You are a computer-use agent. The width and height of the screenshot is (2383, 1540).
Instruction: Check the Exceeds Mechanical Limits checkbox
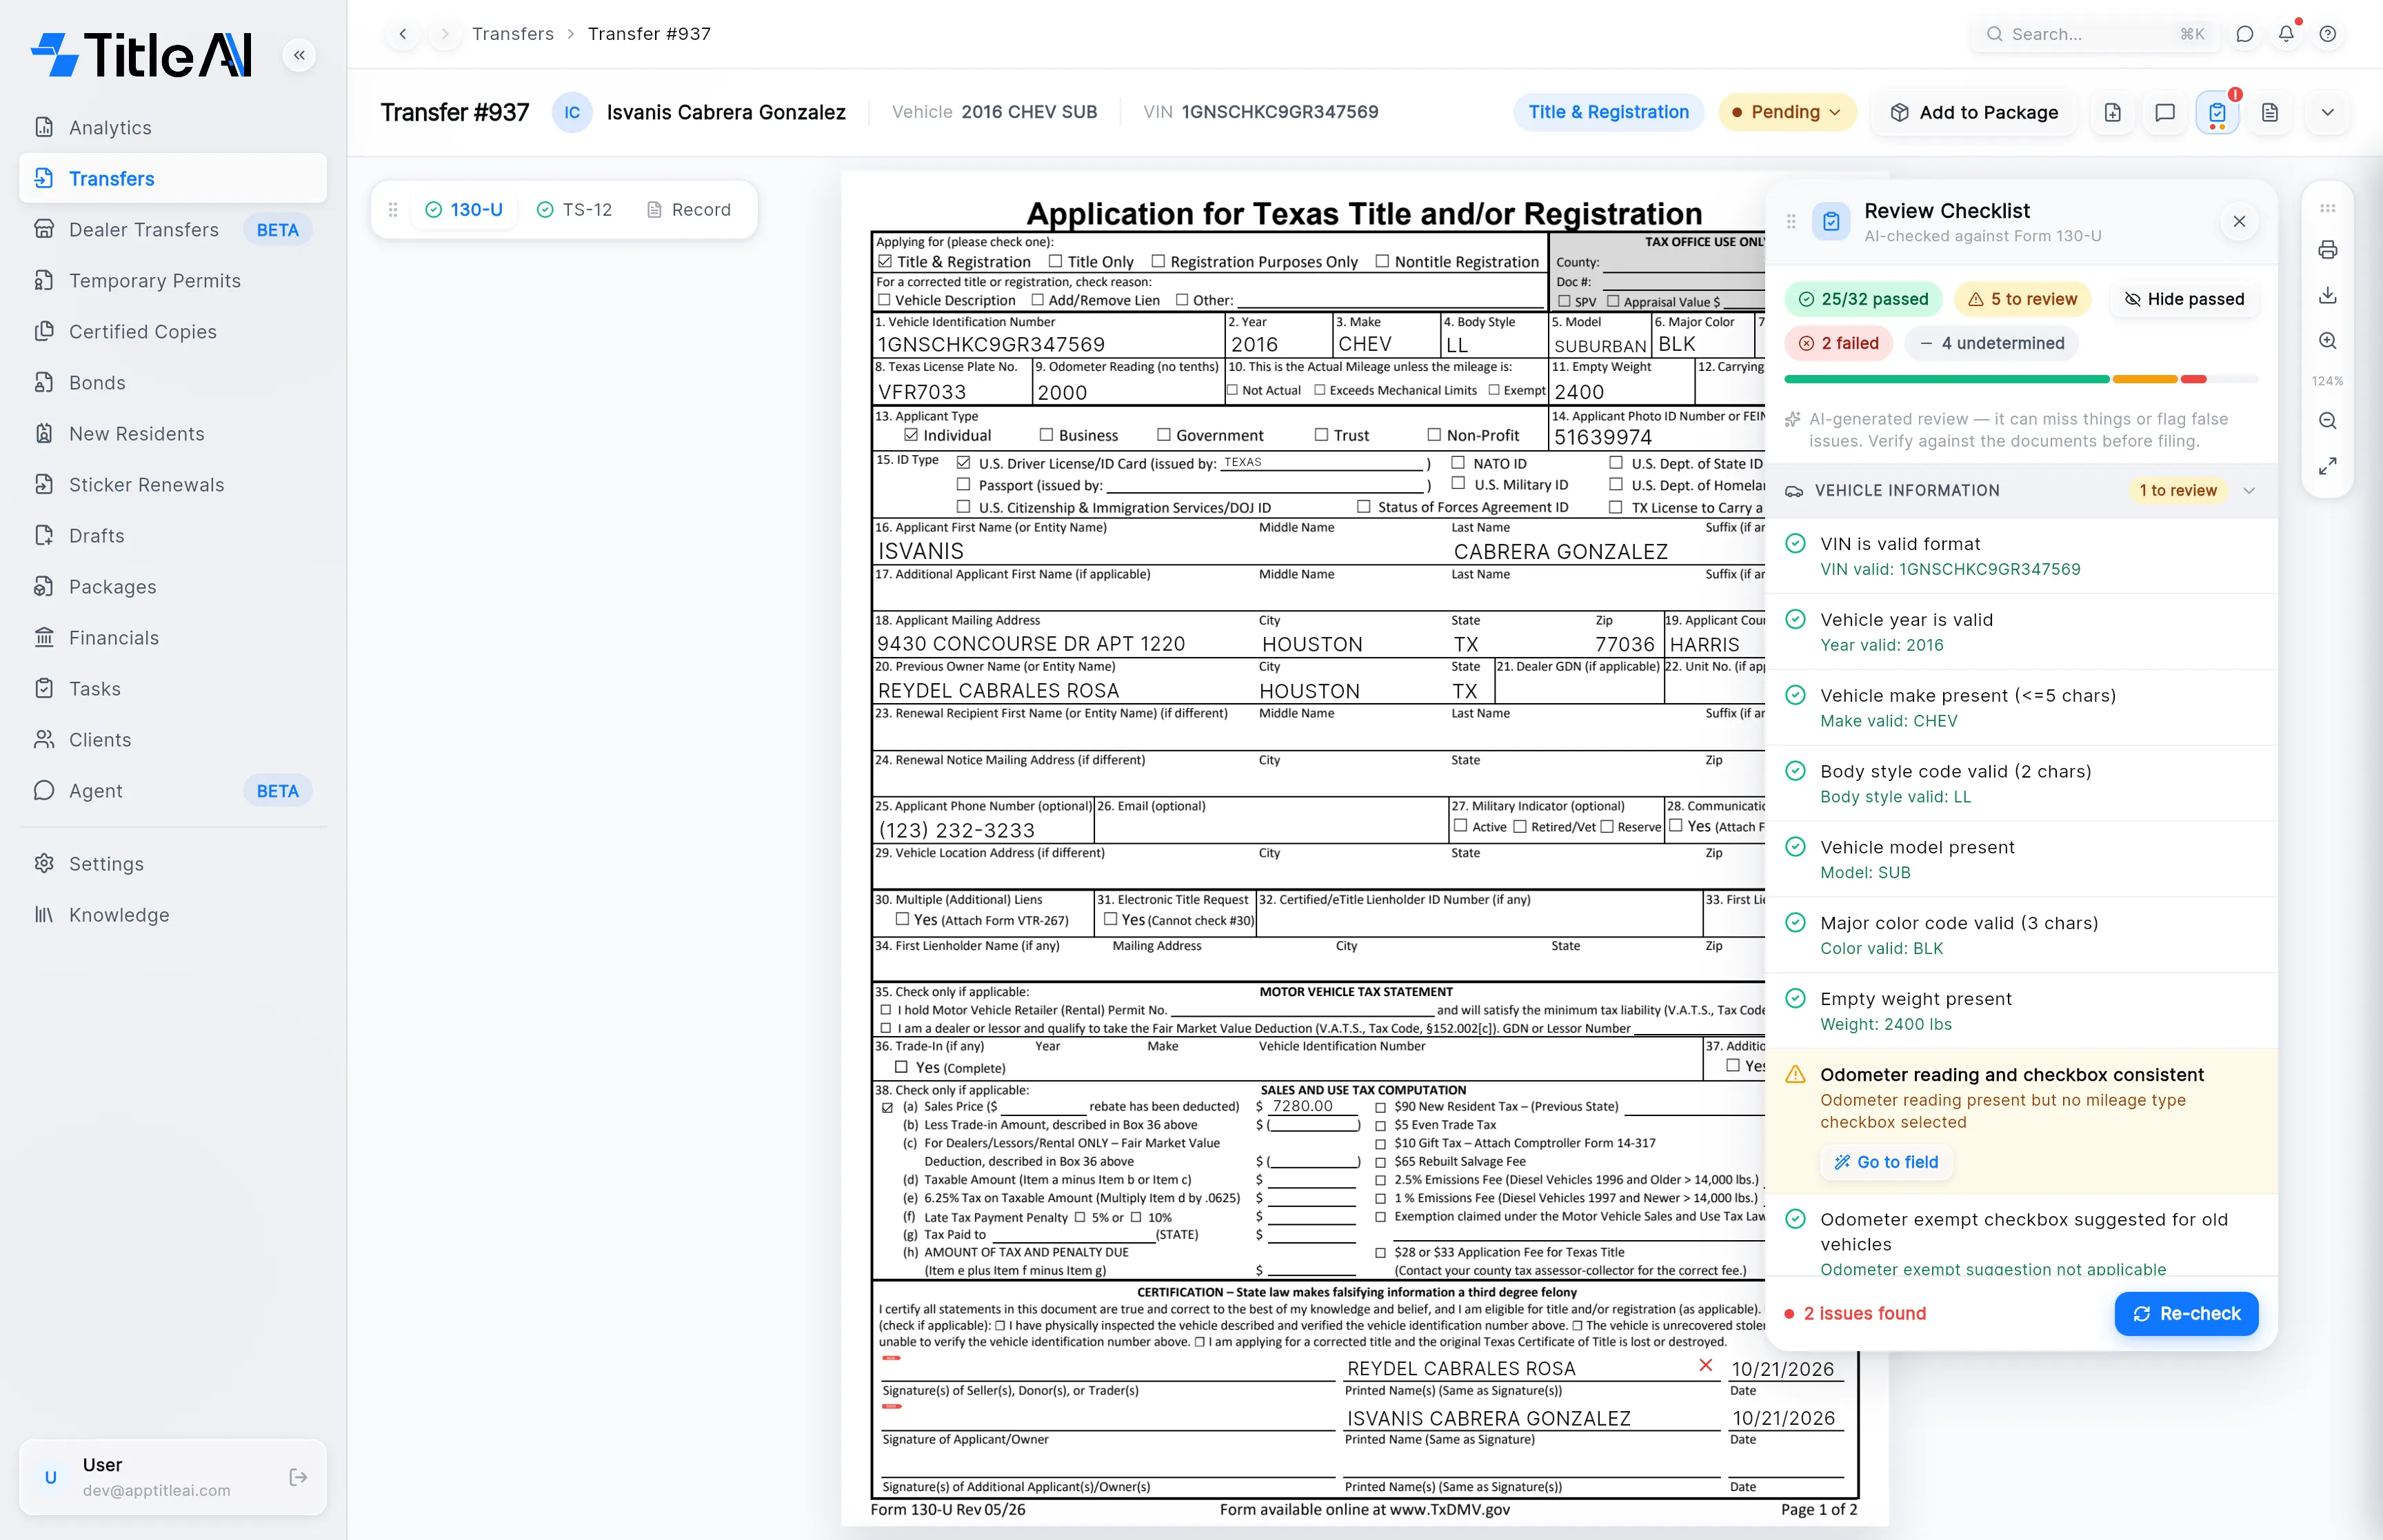1320,390
